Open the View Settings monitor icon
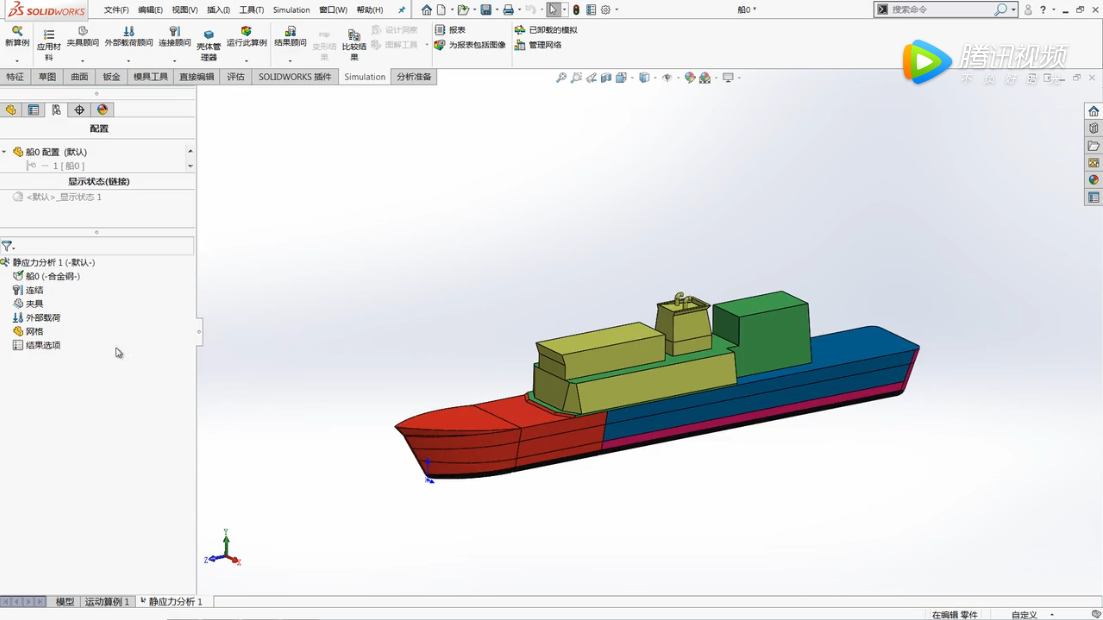1103x620 pixels. (x=728, y=77)
